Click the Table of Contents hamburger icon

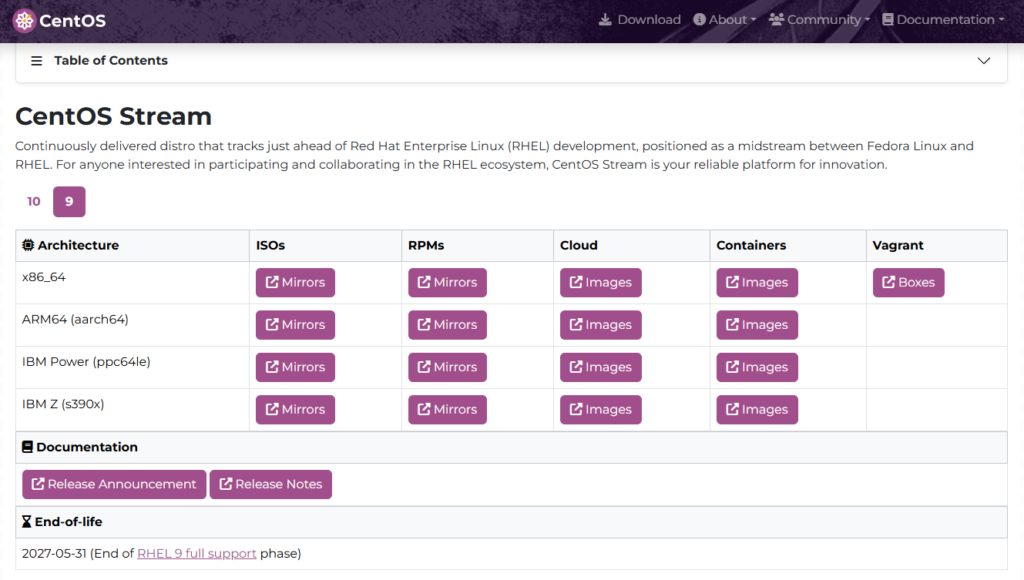37,61
